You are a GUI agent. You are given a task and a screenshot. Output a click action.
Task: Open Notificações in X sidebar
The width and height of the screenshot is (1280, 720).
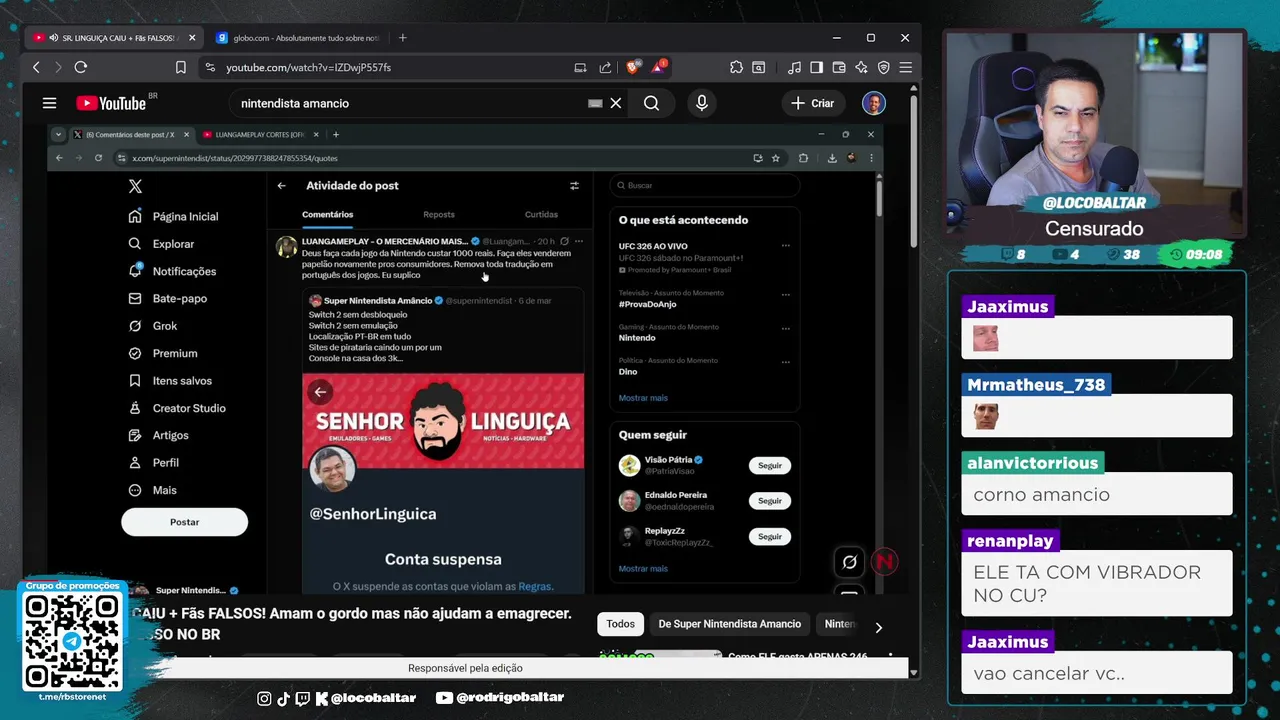[x=171, y=271]
